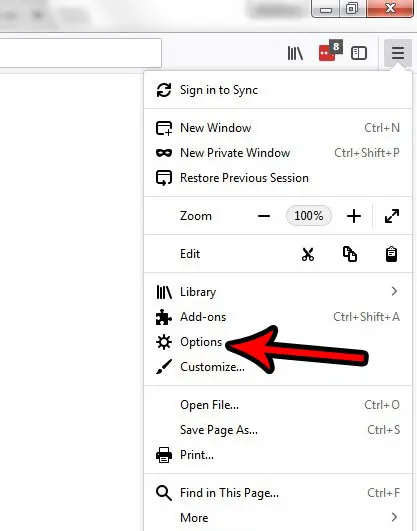Click the New Window icon
The image size is (417, 531).
pyautogui.click(x=164, y=128)
